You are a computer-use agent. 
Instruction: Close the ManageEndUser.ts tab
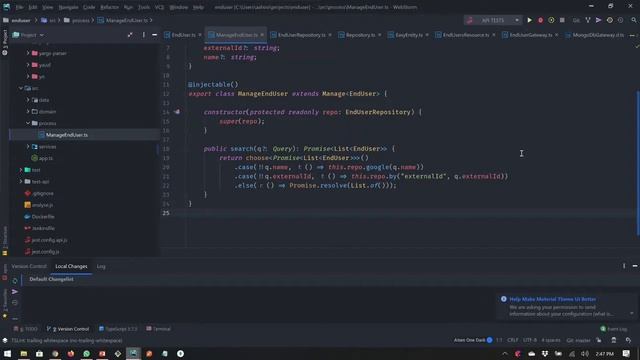[262, 35]
